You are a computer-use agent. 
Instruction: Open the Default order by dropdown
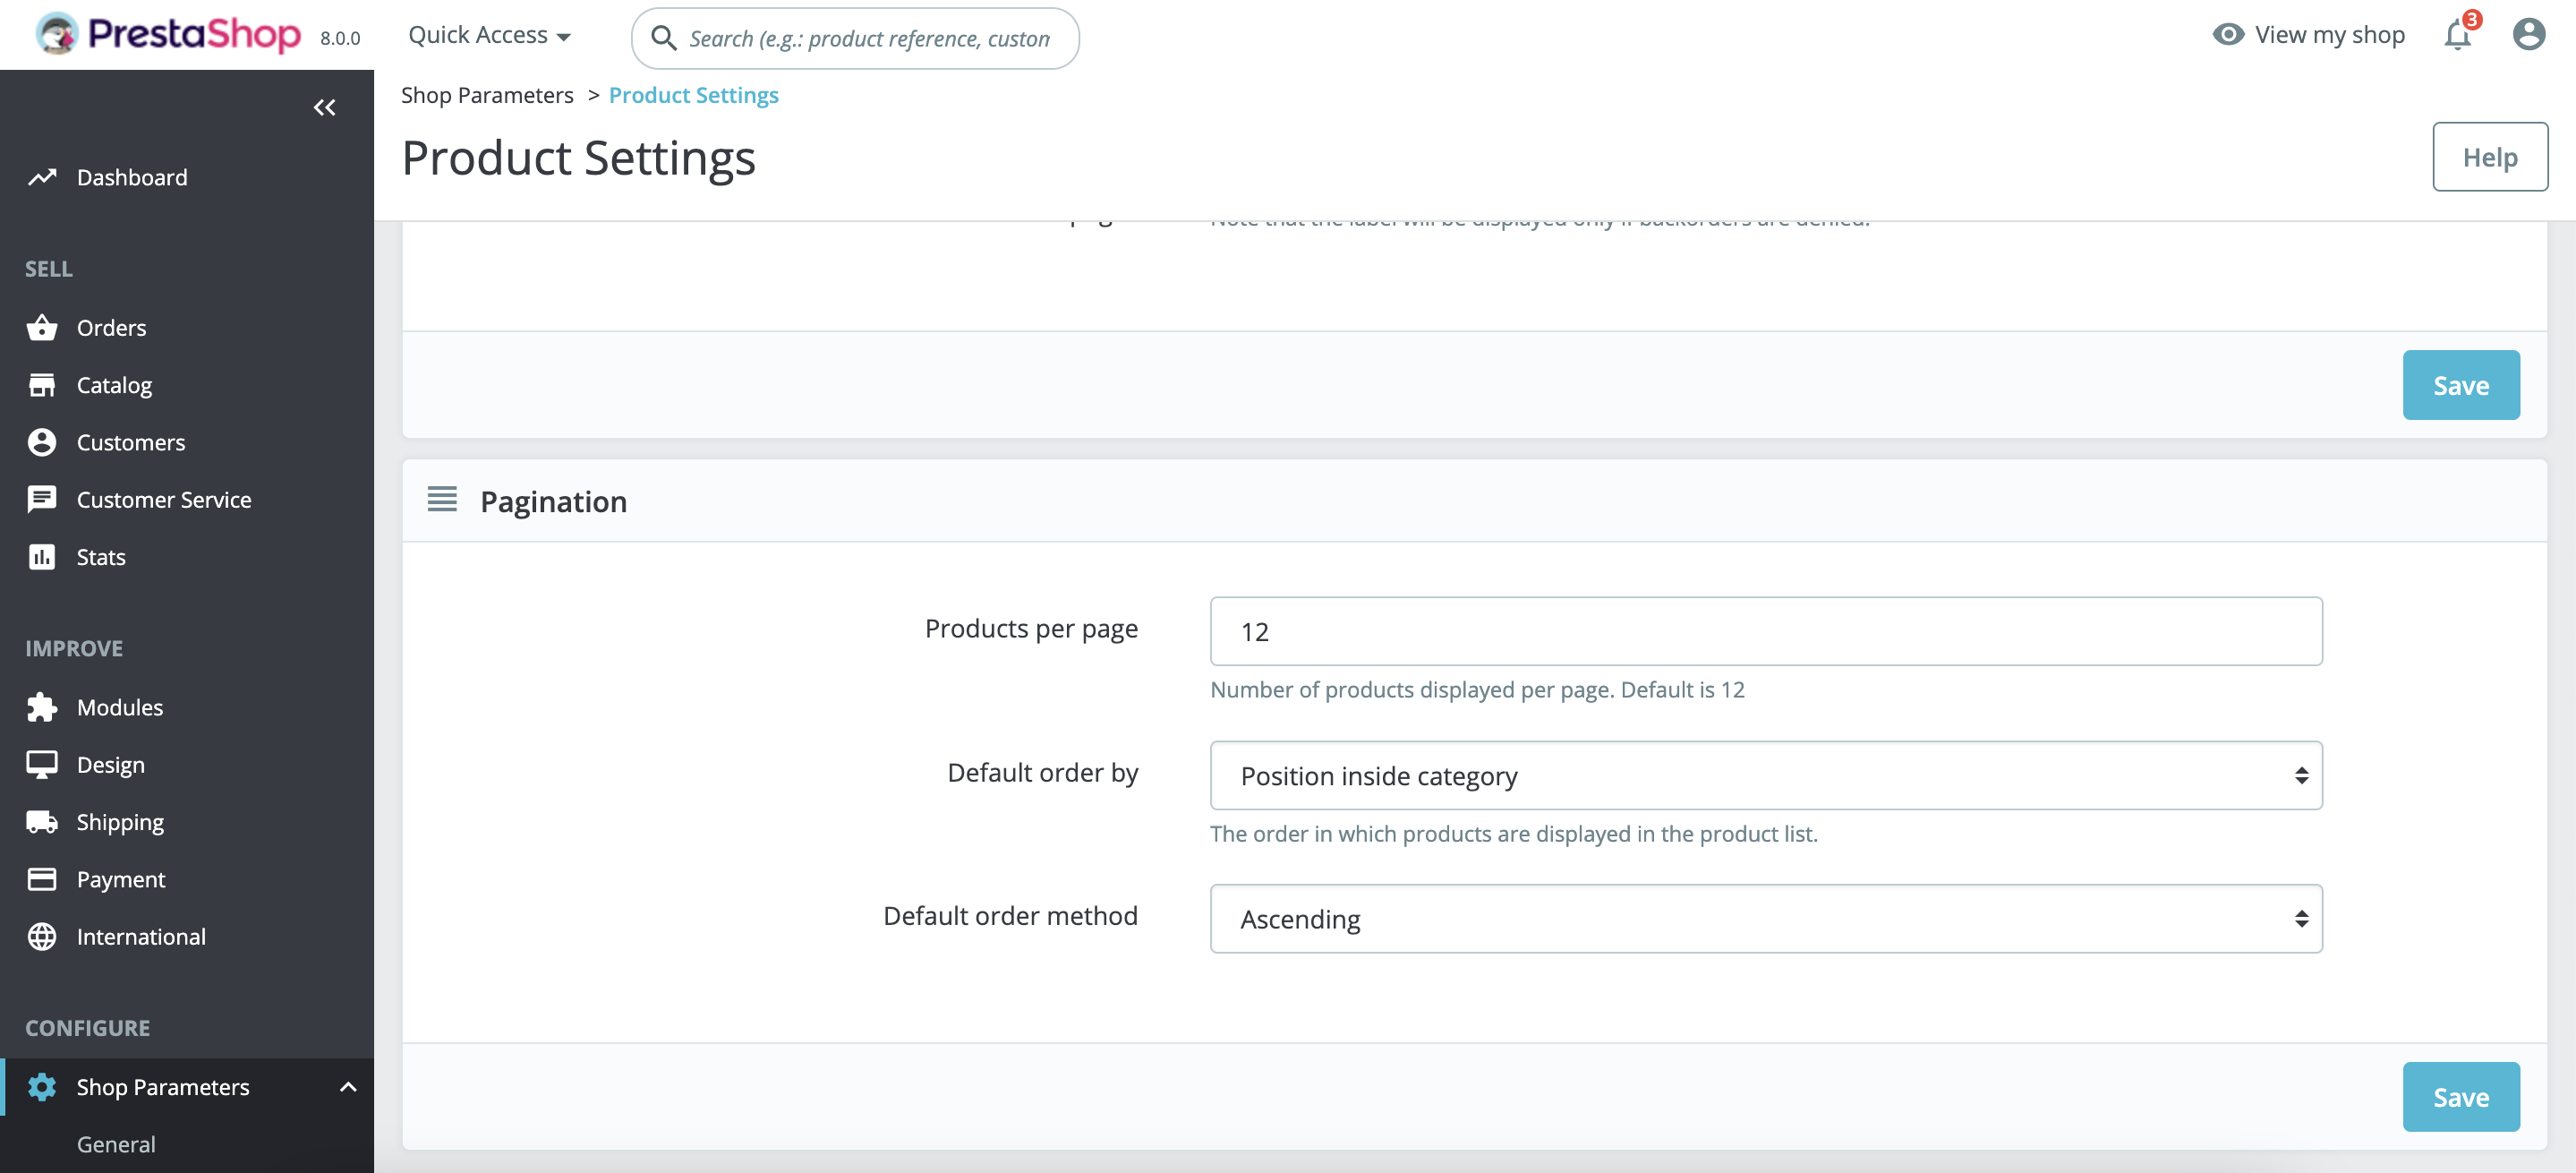[x=1765, y=776]
